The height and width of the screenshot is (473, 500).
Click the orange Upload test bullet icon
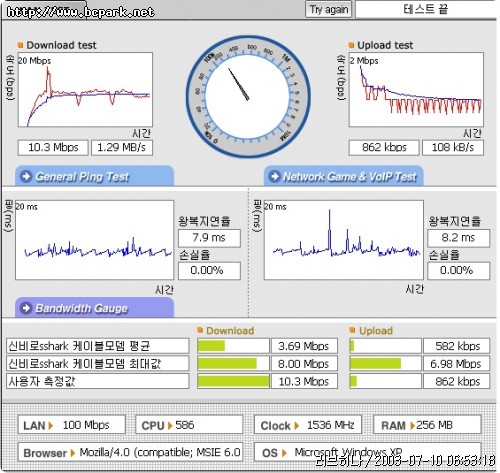351,45
